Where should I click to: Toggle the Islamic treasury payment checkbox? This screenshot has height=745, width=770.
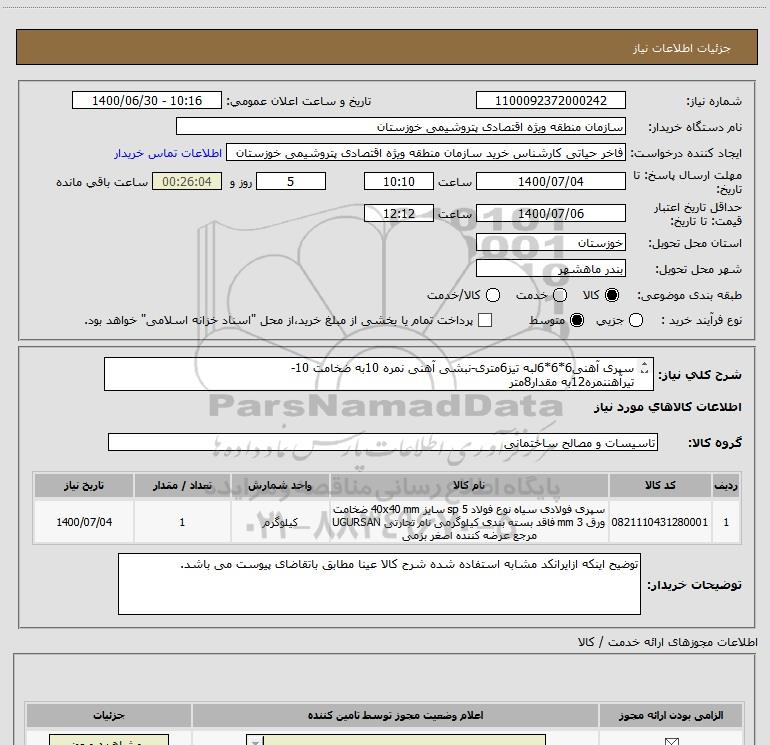pyautogui.click(x=485, y=320)
